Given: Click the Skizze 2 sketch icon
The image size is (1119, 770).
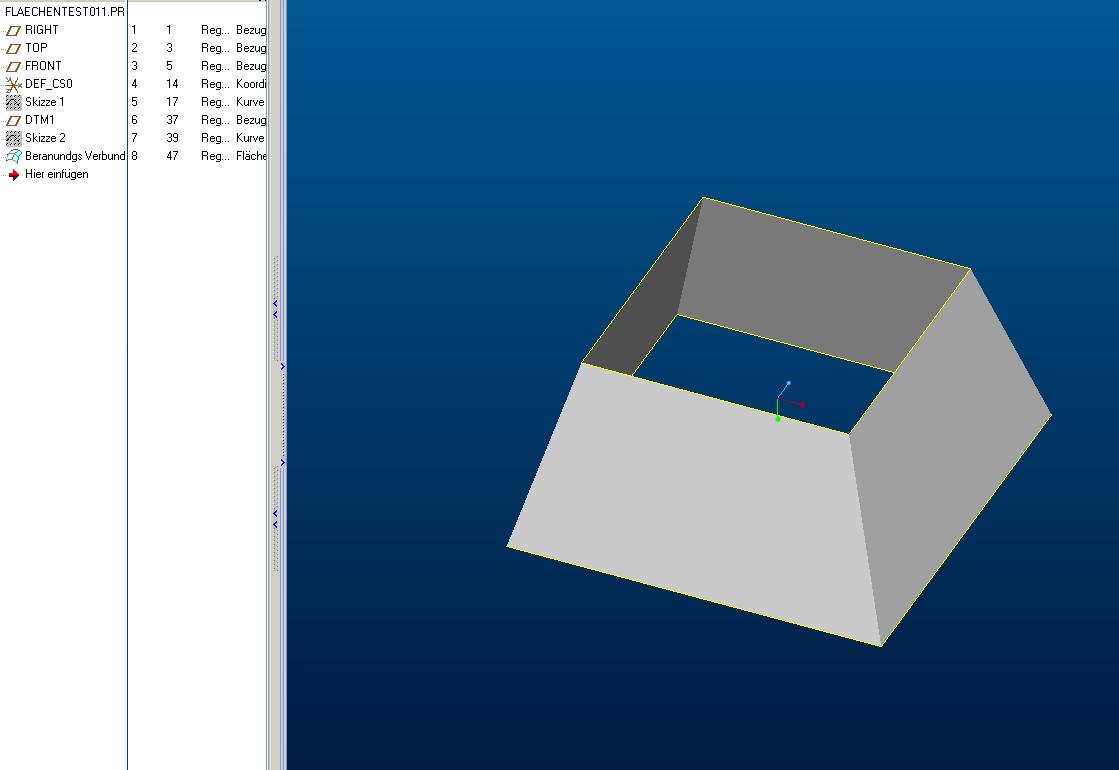Looking at the screenshot, I should [13, 138].
